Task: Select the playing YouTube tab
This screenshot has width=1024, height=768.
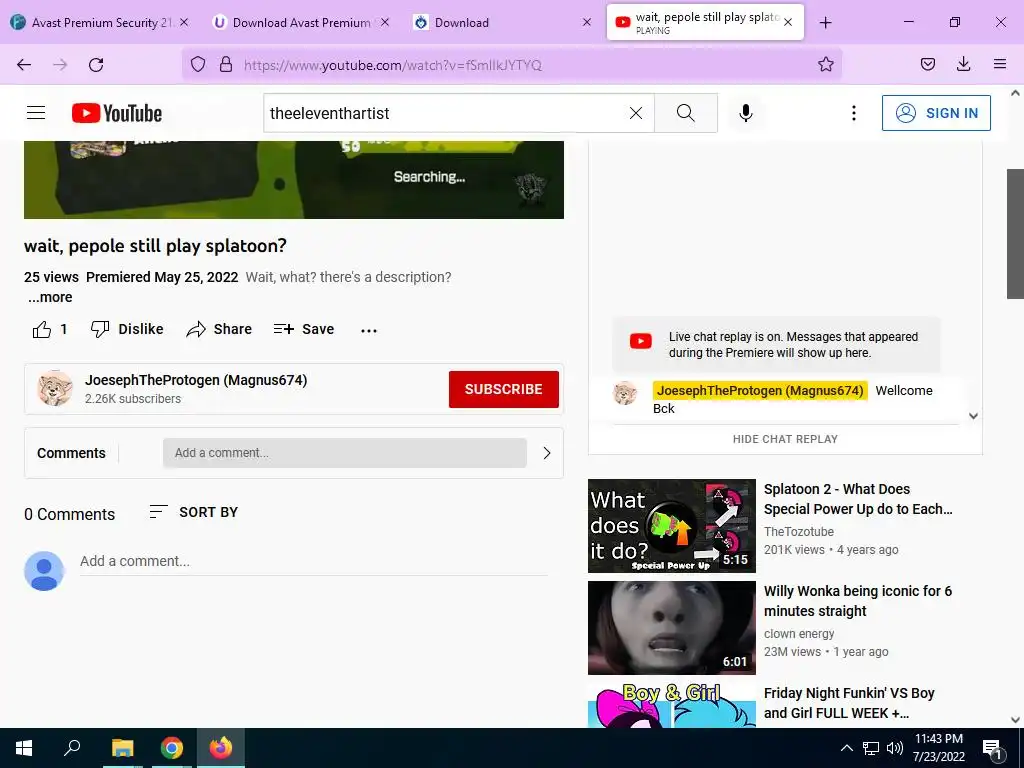Action: pyautogui.click(x=705, y=23)
